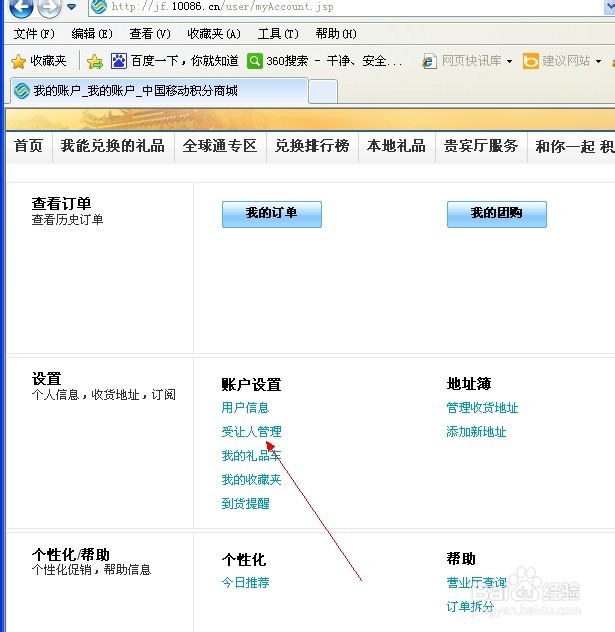Open 我能兑换的礼品 navigation item
The image size is (615, 632).
click(x=113, y=146)
